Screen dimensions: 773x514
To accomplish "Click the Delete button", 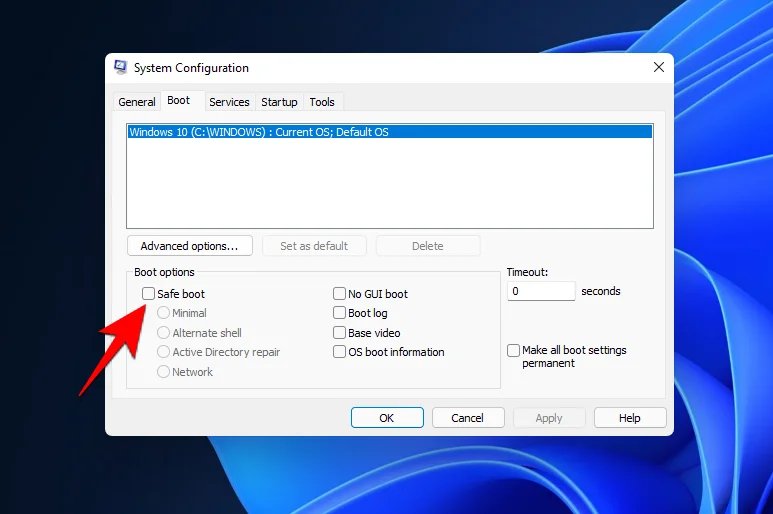I will coord(428,245).
